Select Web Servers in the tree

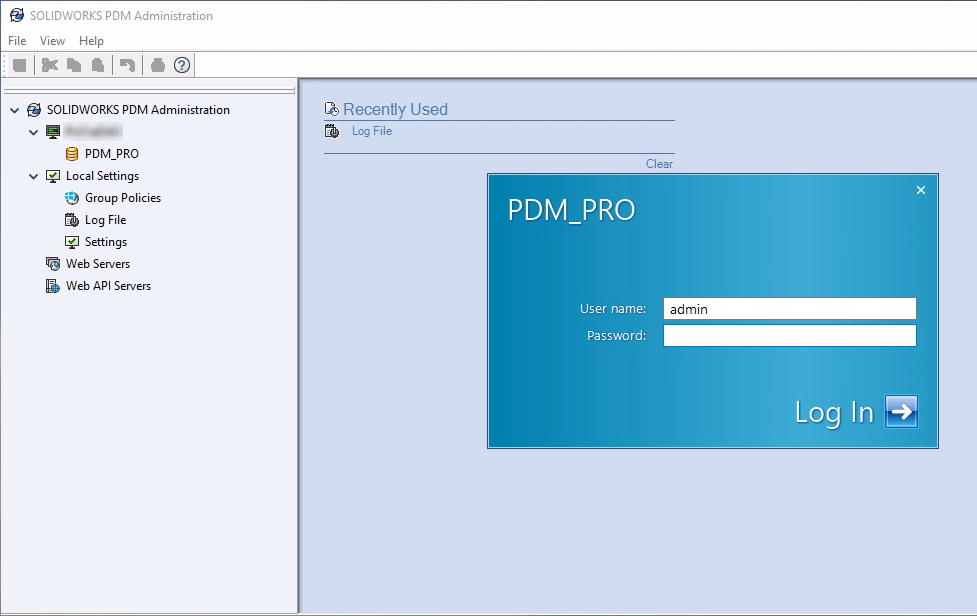98,263
